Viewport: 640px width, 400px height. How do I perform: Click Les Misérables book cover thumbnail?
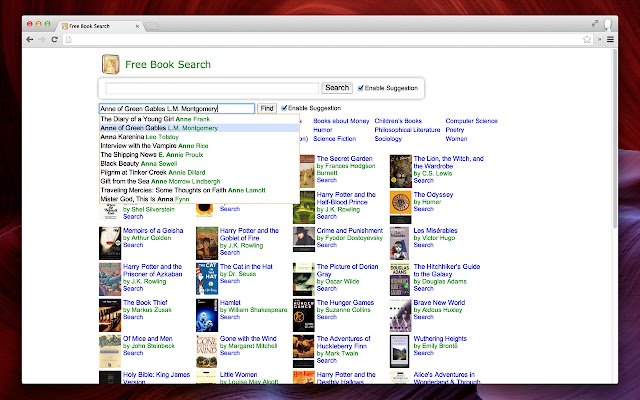pyautogui.click(x=399, y=243)
